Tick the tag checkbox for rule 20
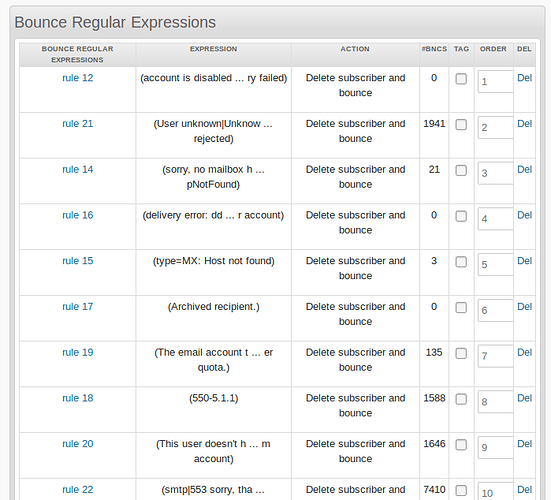Image resolution: width=551 pixels, height=500 pixels. [461, 444]
